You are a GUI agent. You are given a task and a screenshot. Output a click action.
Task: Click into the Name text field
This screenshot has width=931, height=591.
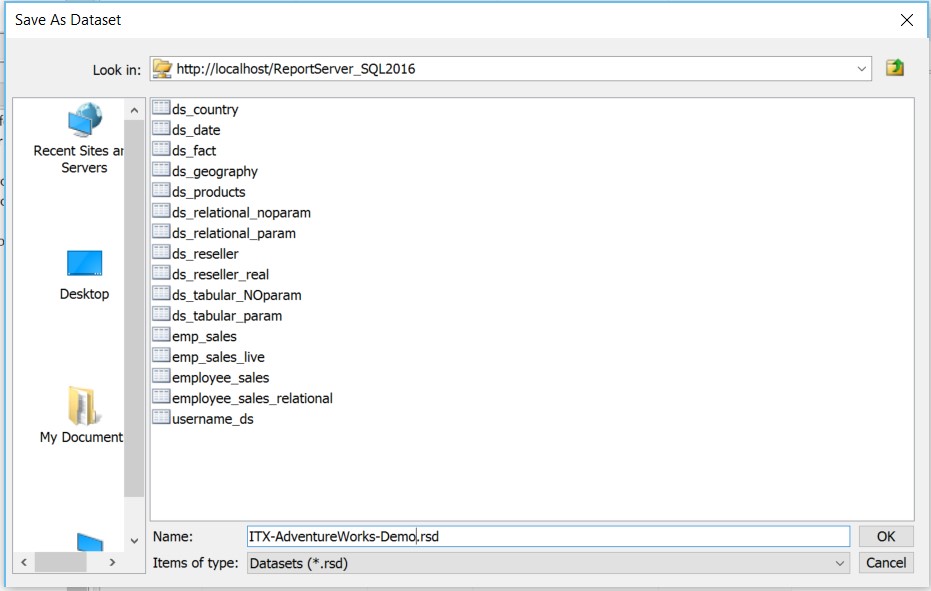coord(548,536)
